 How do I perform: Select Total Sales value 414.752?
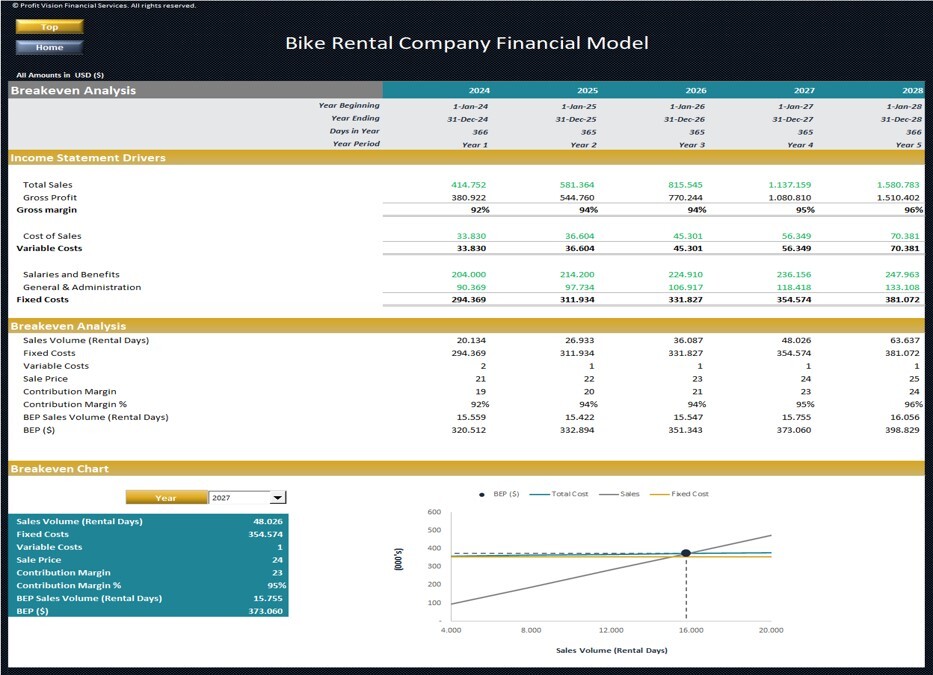468,185
